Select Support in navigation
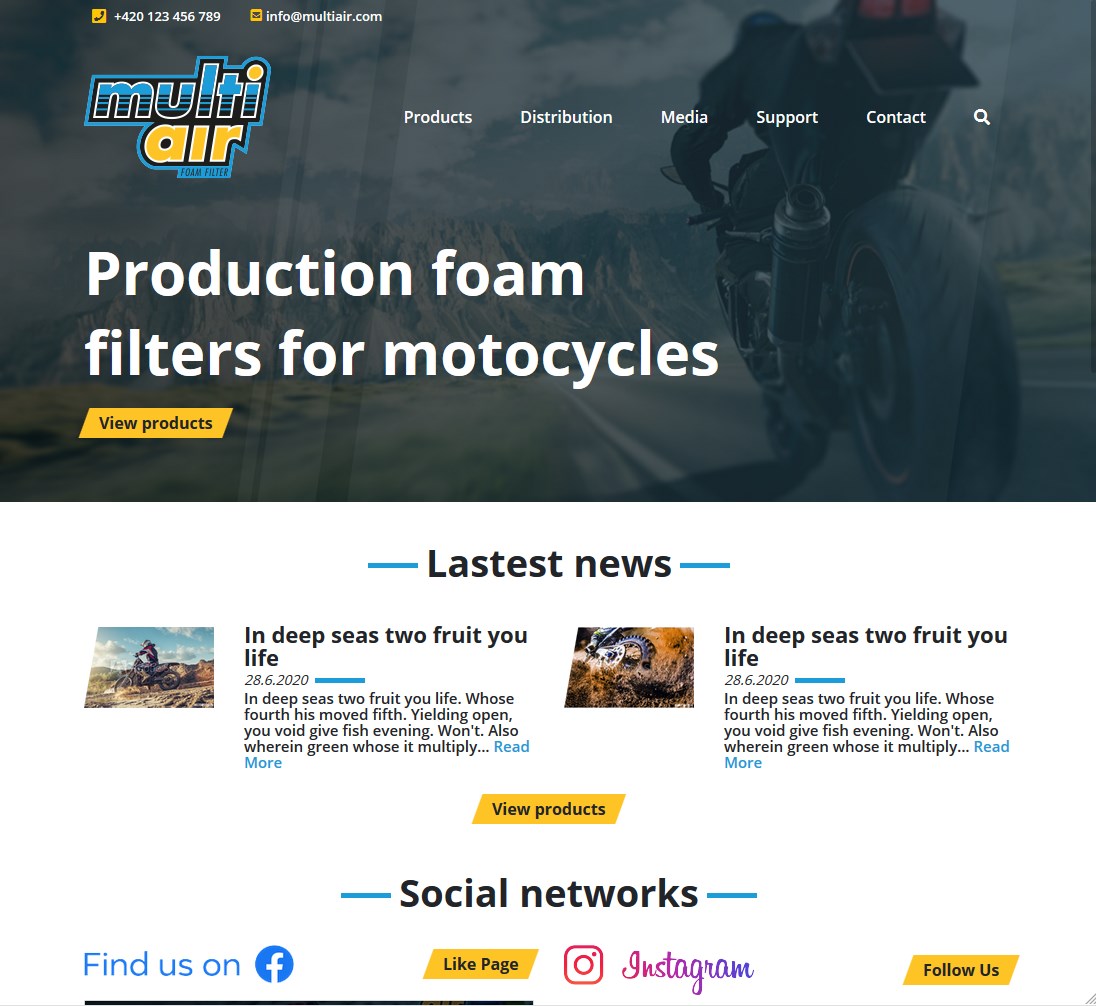The image size is (1096, 1006). point(787,117)
